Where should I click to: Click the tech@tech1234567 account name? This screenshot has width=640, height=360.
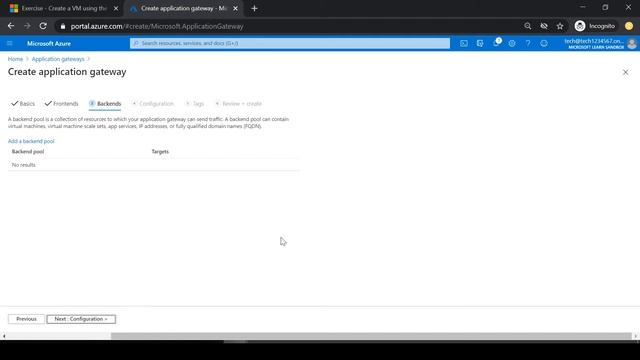click(594, 41)
